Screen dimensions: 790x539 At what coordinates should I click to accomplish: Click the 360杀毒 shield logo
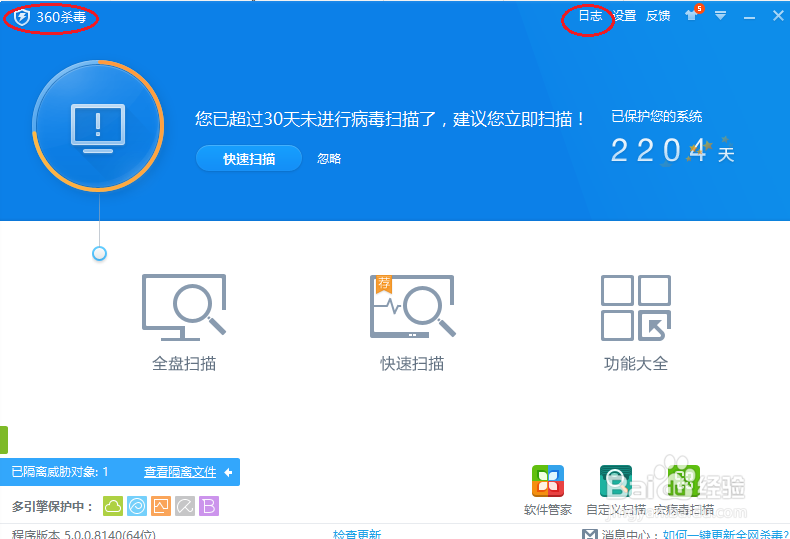(22, 17)
